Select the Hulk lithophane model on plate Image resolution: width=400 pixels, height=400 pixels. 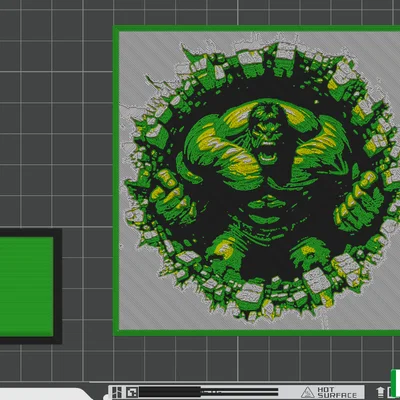point(256,180)
